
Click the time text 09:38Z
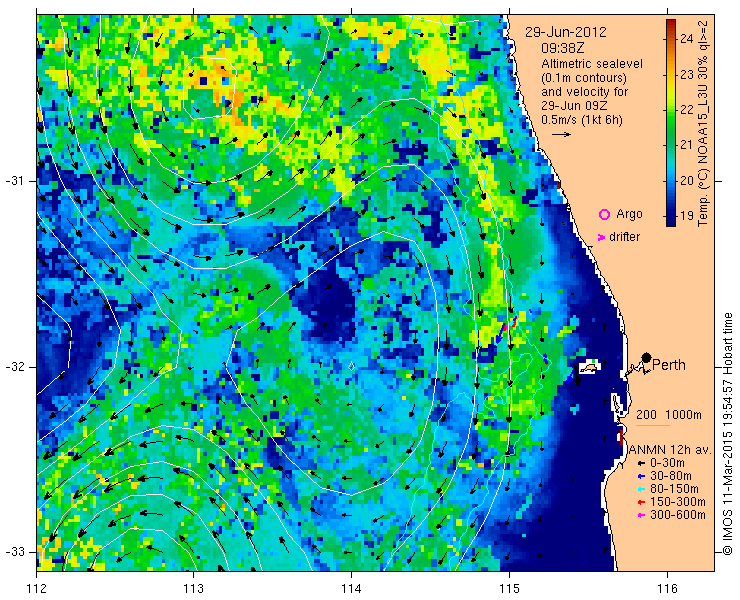point(562,48)
